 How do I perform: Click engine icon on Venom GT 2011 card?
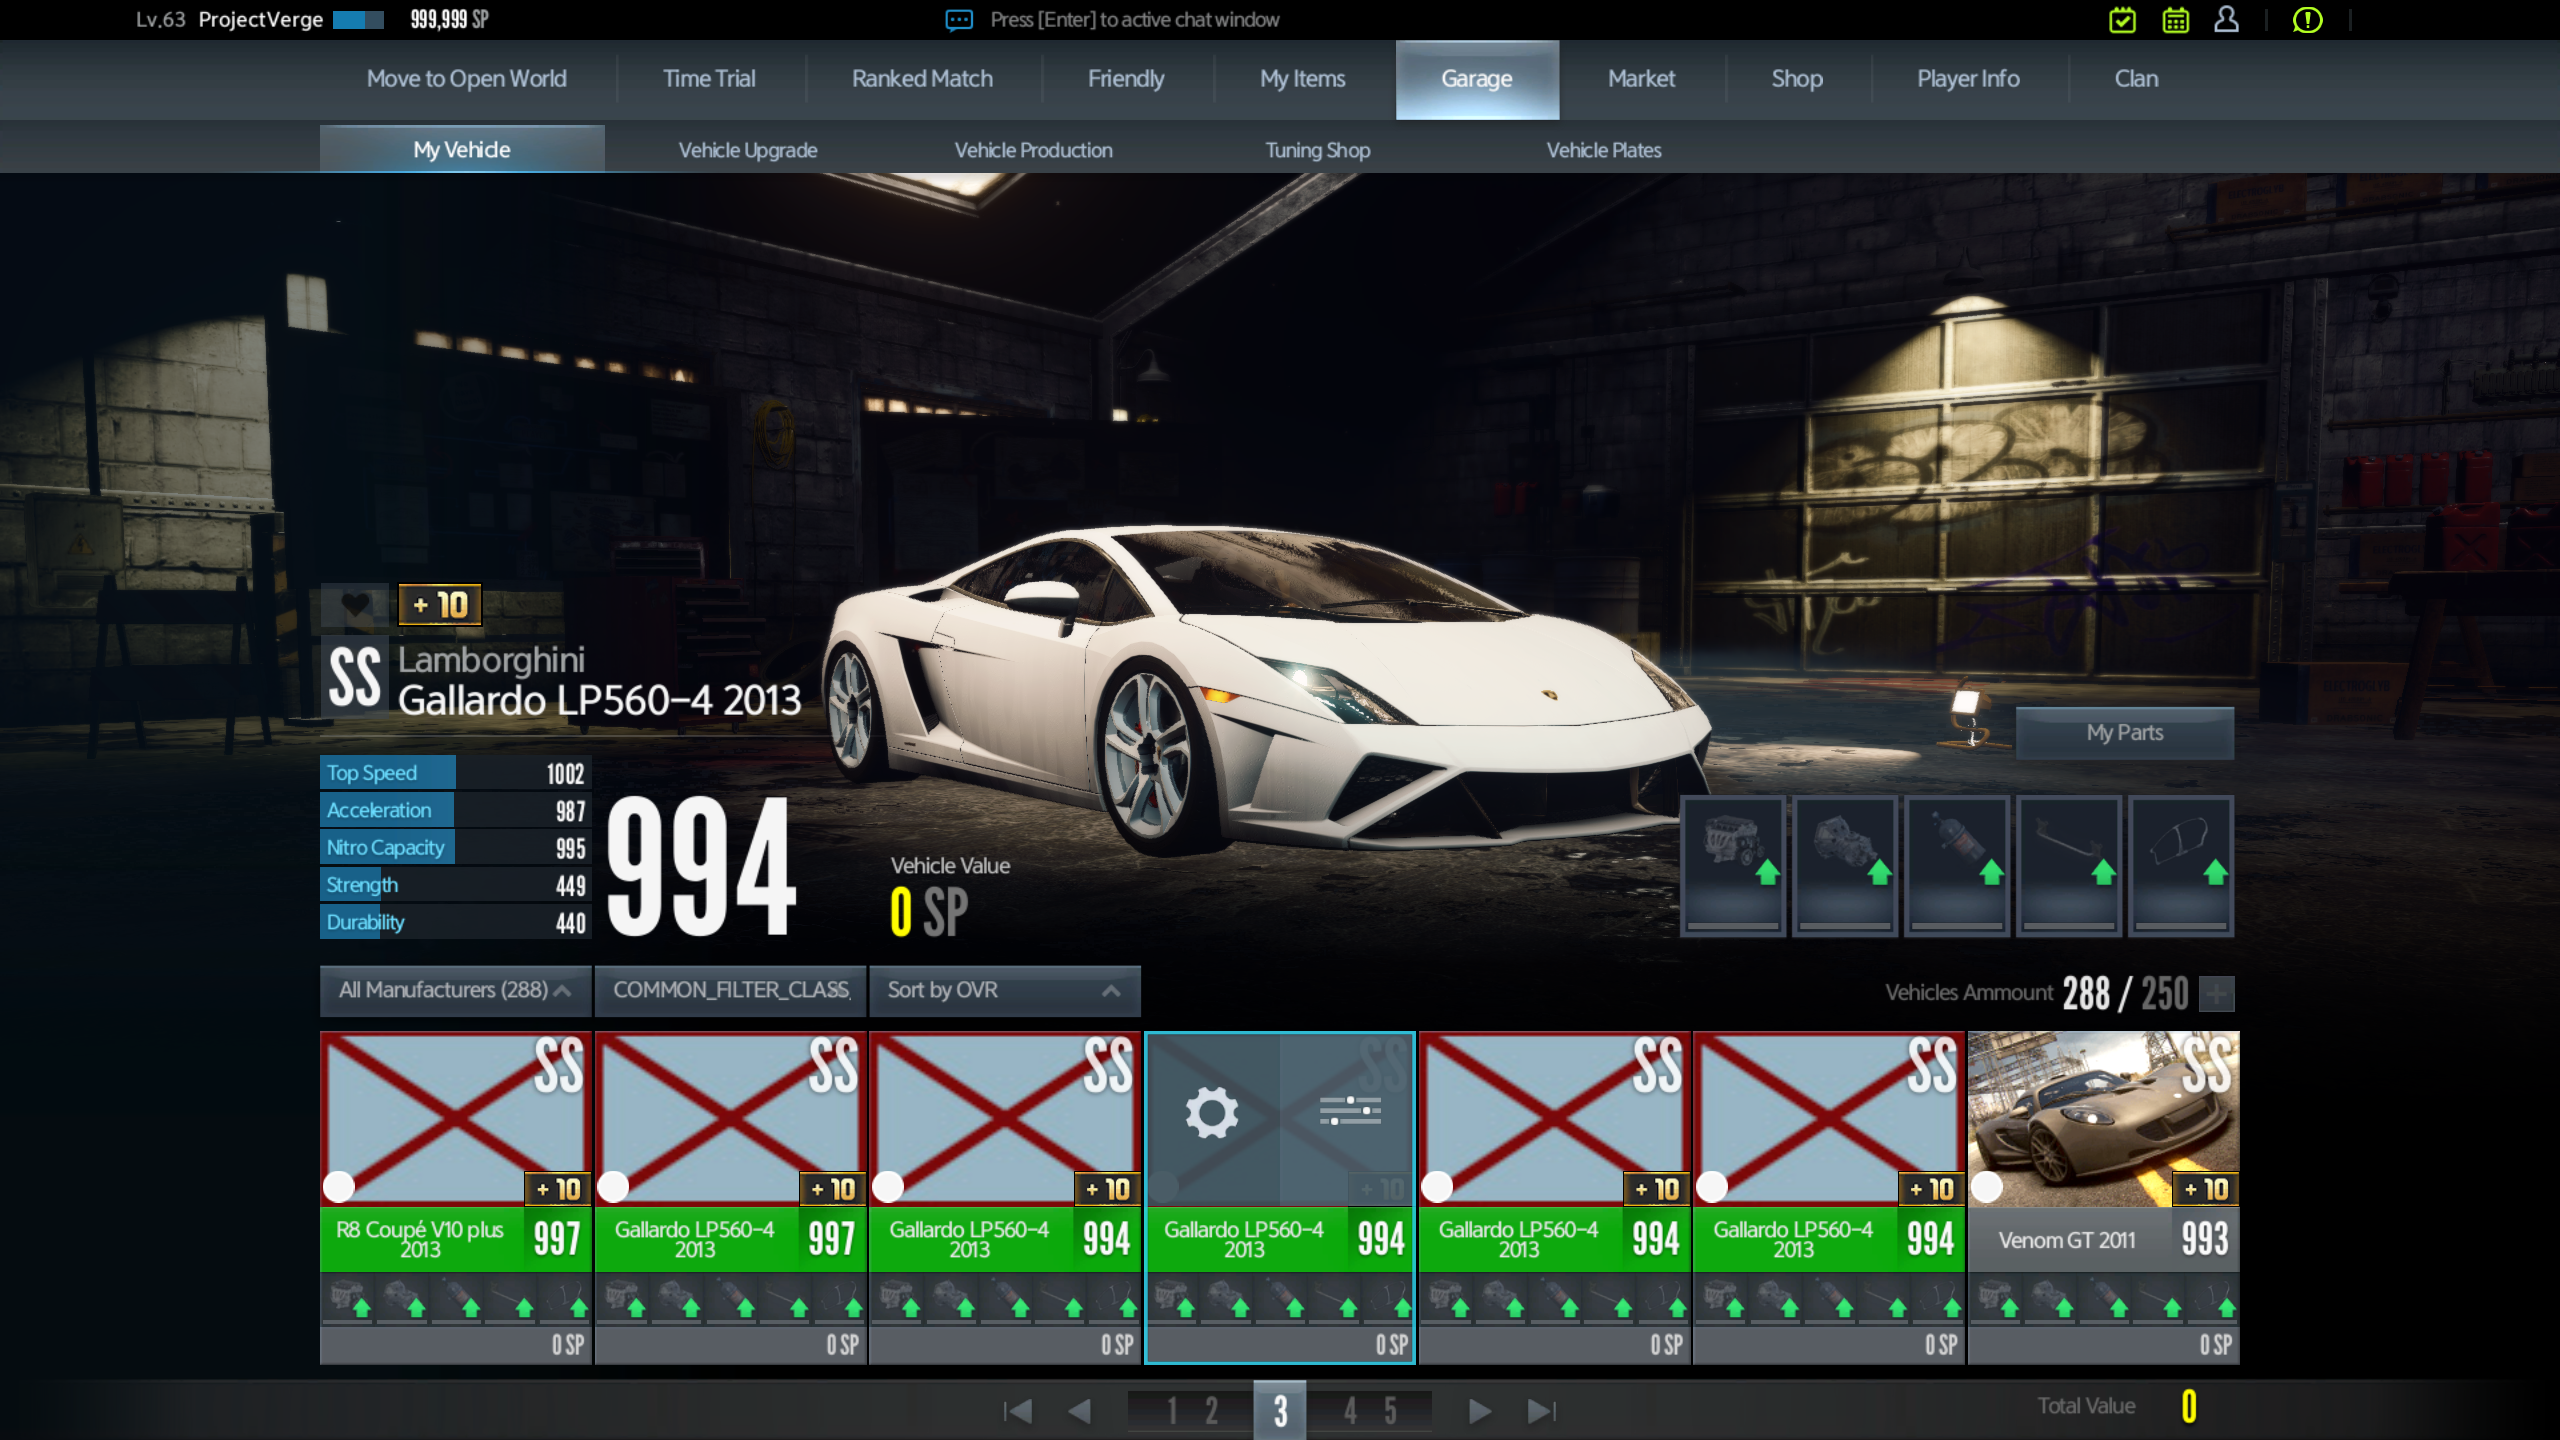(1997, 1298)
